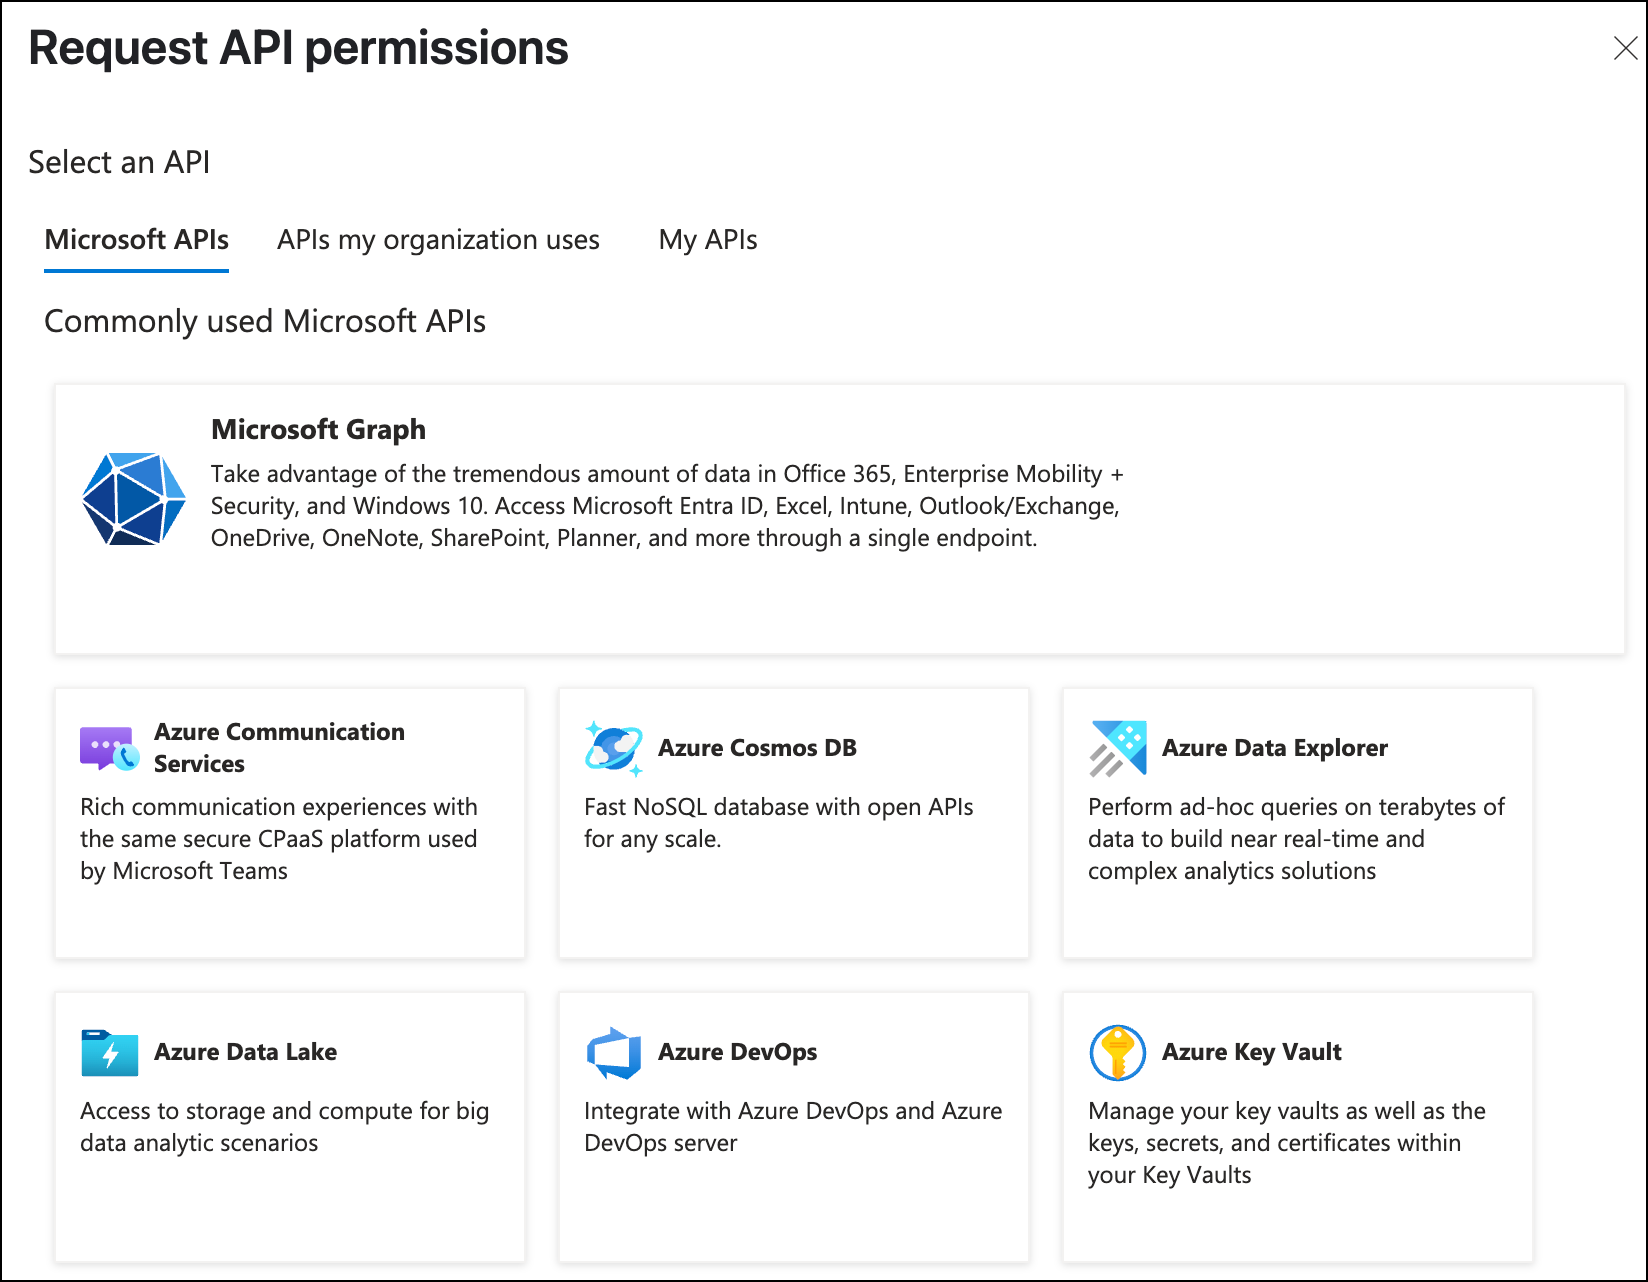1648x1282 pixels.
Task: Close the Request API permissions panel
Action: 1625,48
